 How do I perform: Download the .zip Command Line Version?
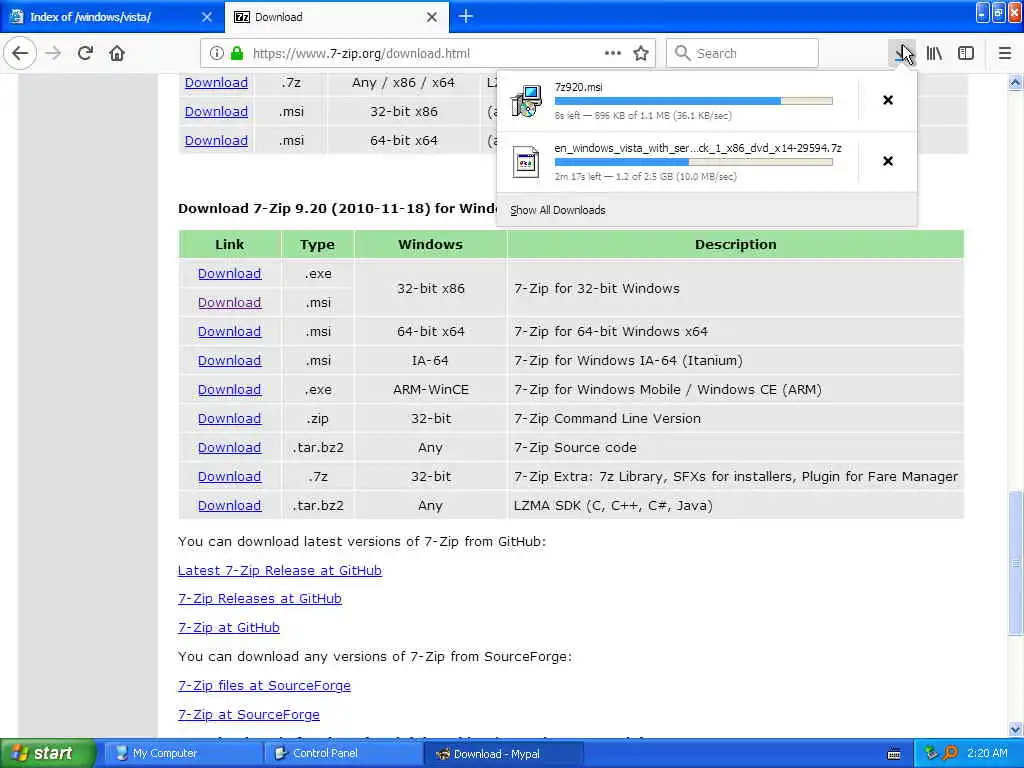point(229,419)
